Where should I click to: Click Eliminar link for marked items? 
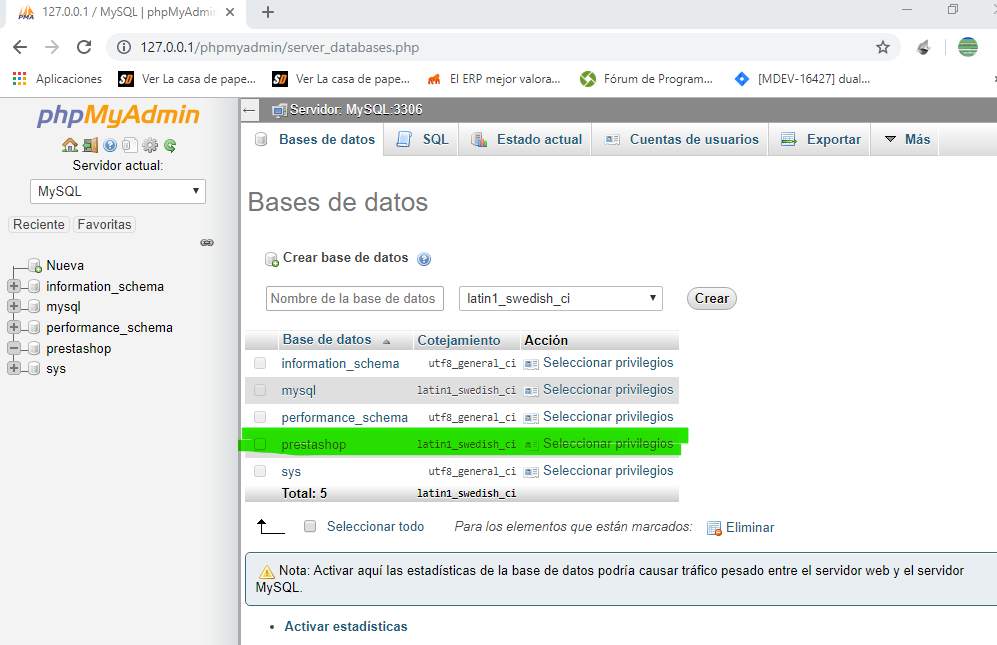click(750, 527)
